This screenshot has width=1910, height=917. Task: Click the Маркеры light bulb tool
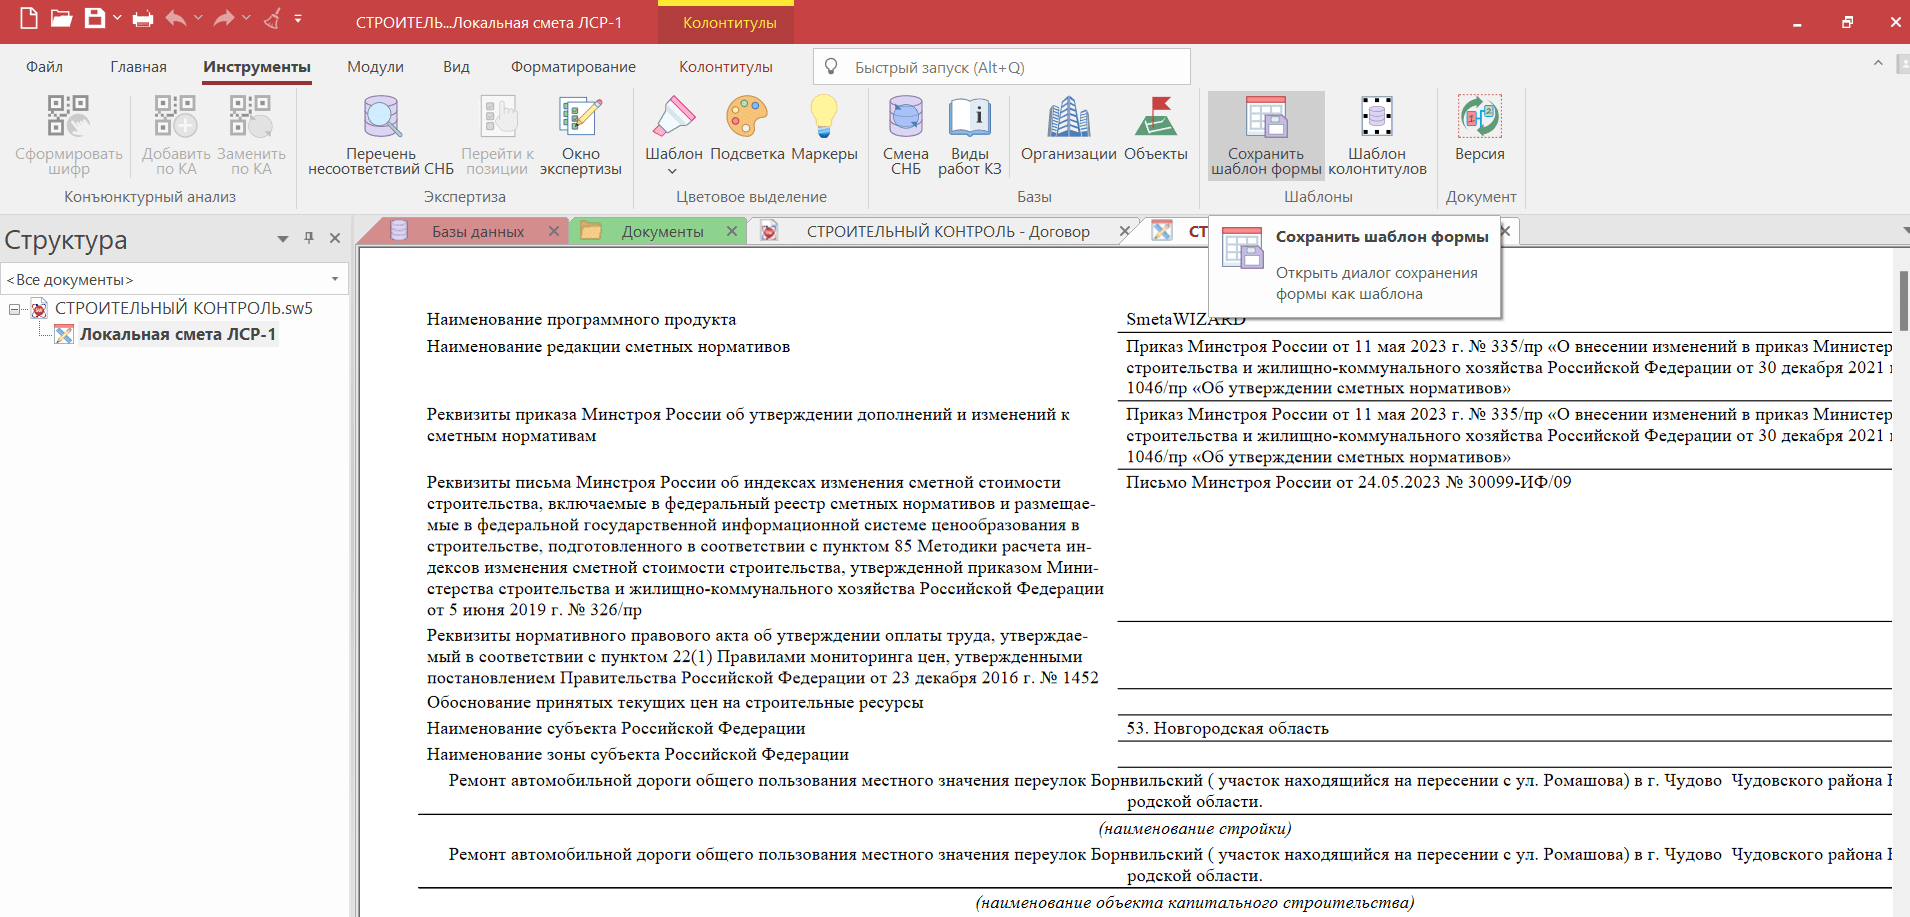click(x=824, y=127)
